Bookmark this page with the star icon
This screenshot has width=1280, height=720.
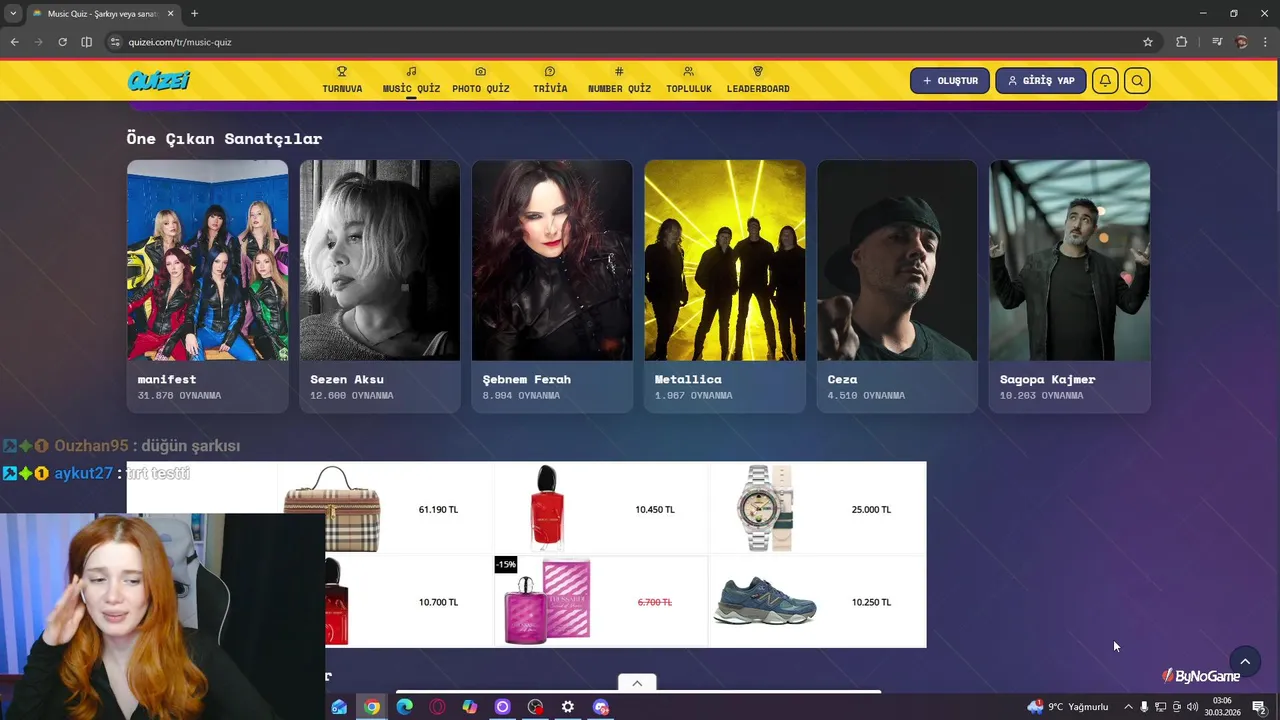pos(1148,42)
